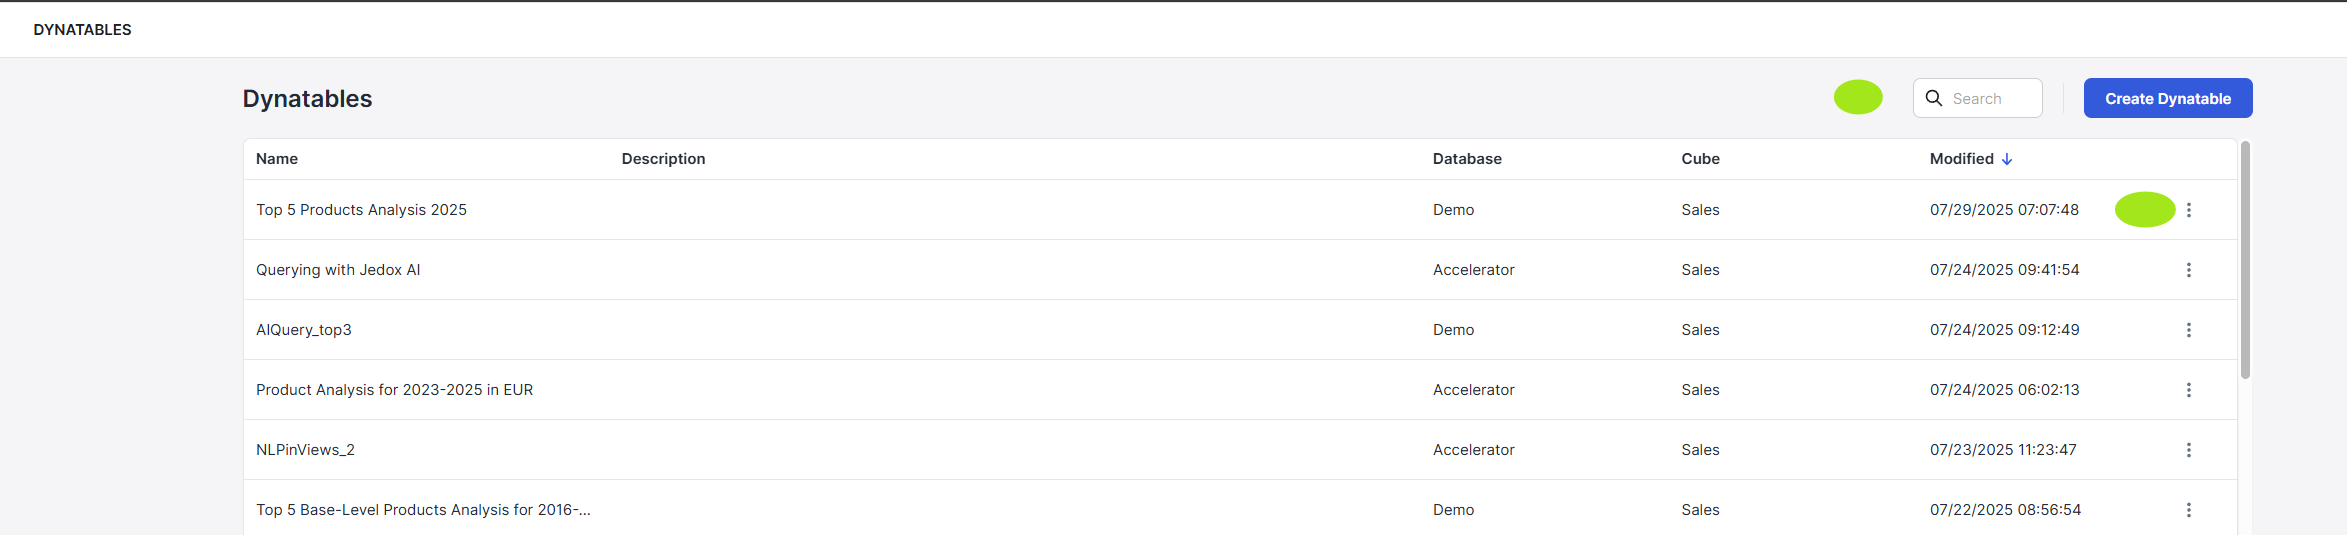The image size is (2347, 535).
Task: Click the search magnifier icon
Action: (x=1934, y=98)
